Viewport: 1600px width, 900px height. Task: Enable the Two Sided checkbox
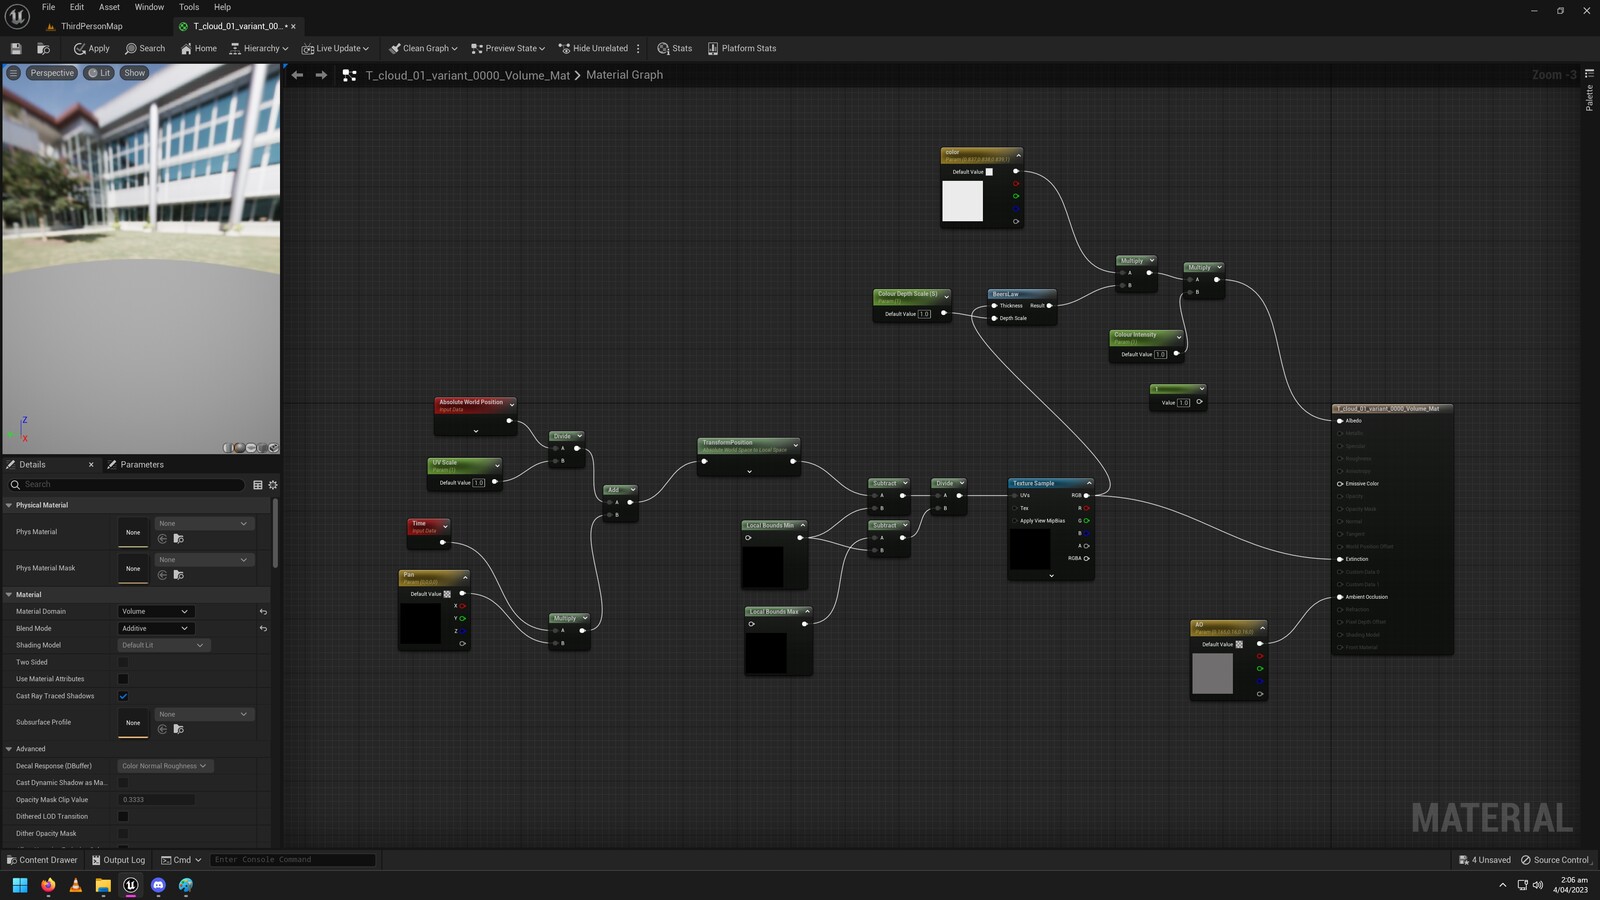tap(123, 662)
